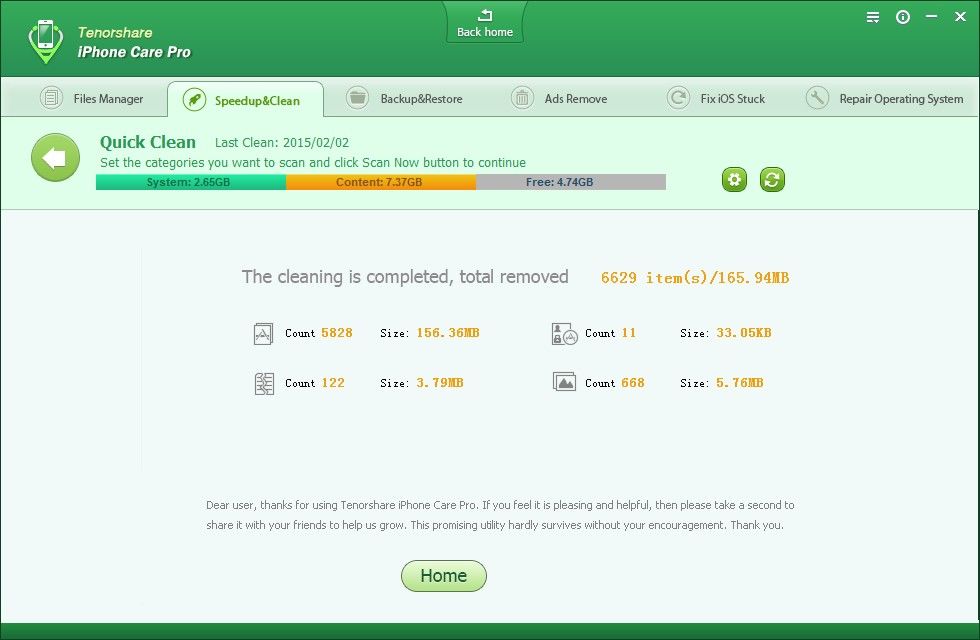This screenshot has width=980, height=640.
Task: Open the Backup&Restore tab
Action: (x=405, y=99)
